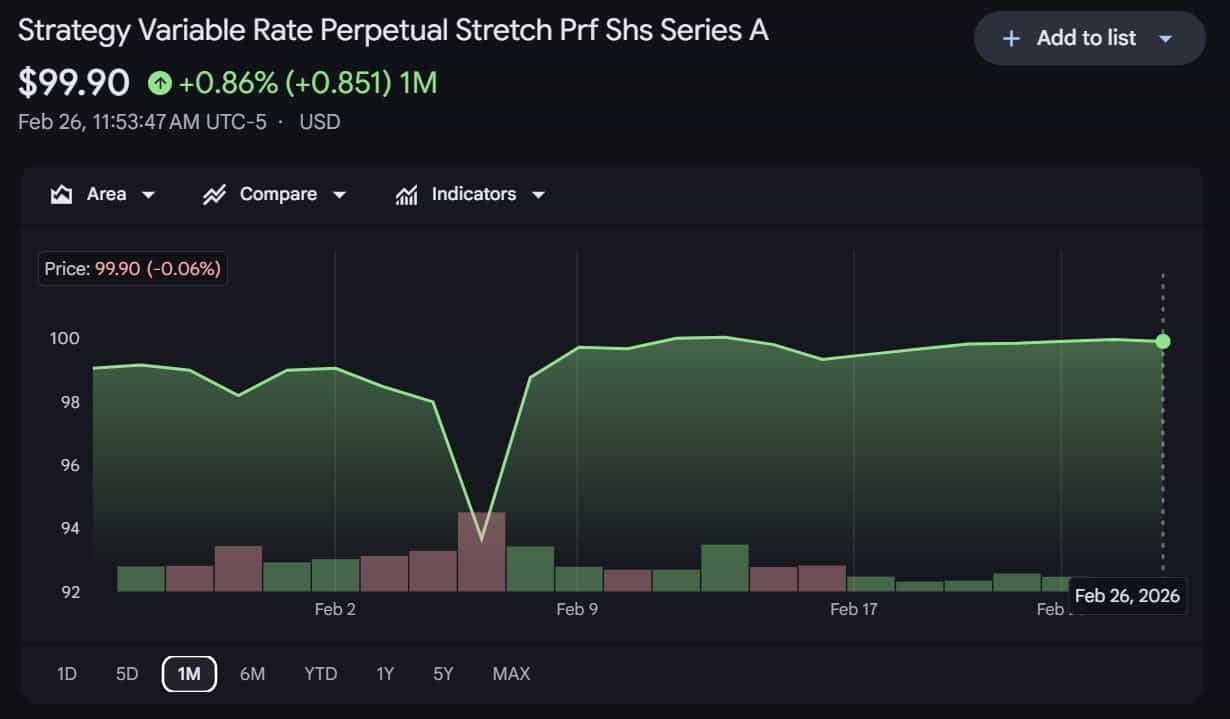Click the Price tooltip badge showing 99.90
Viewport: 1230px width, 719px height.
point(131,268)
